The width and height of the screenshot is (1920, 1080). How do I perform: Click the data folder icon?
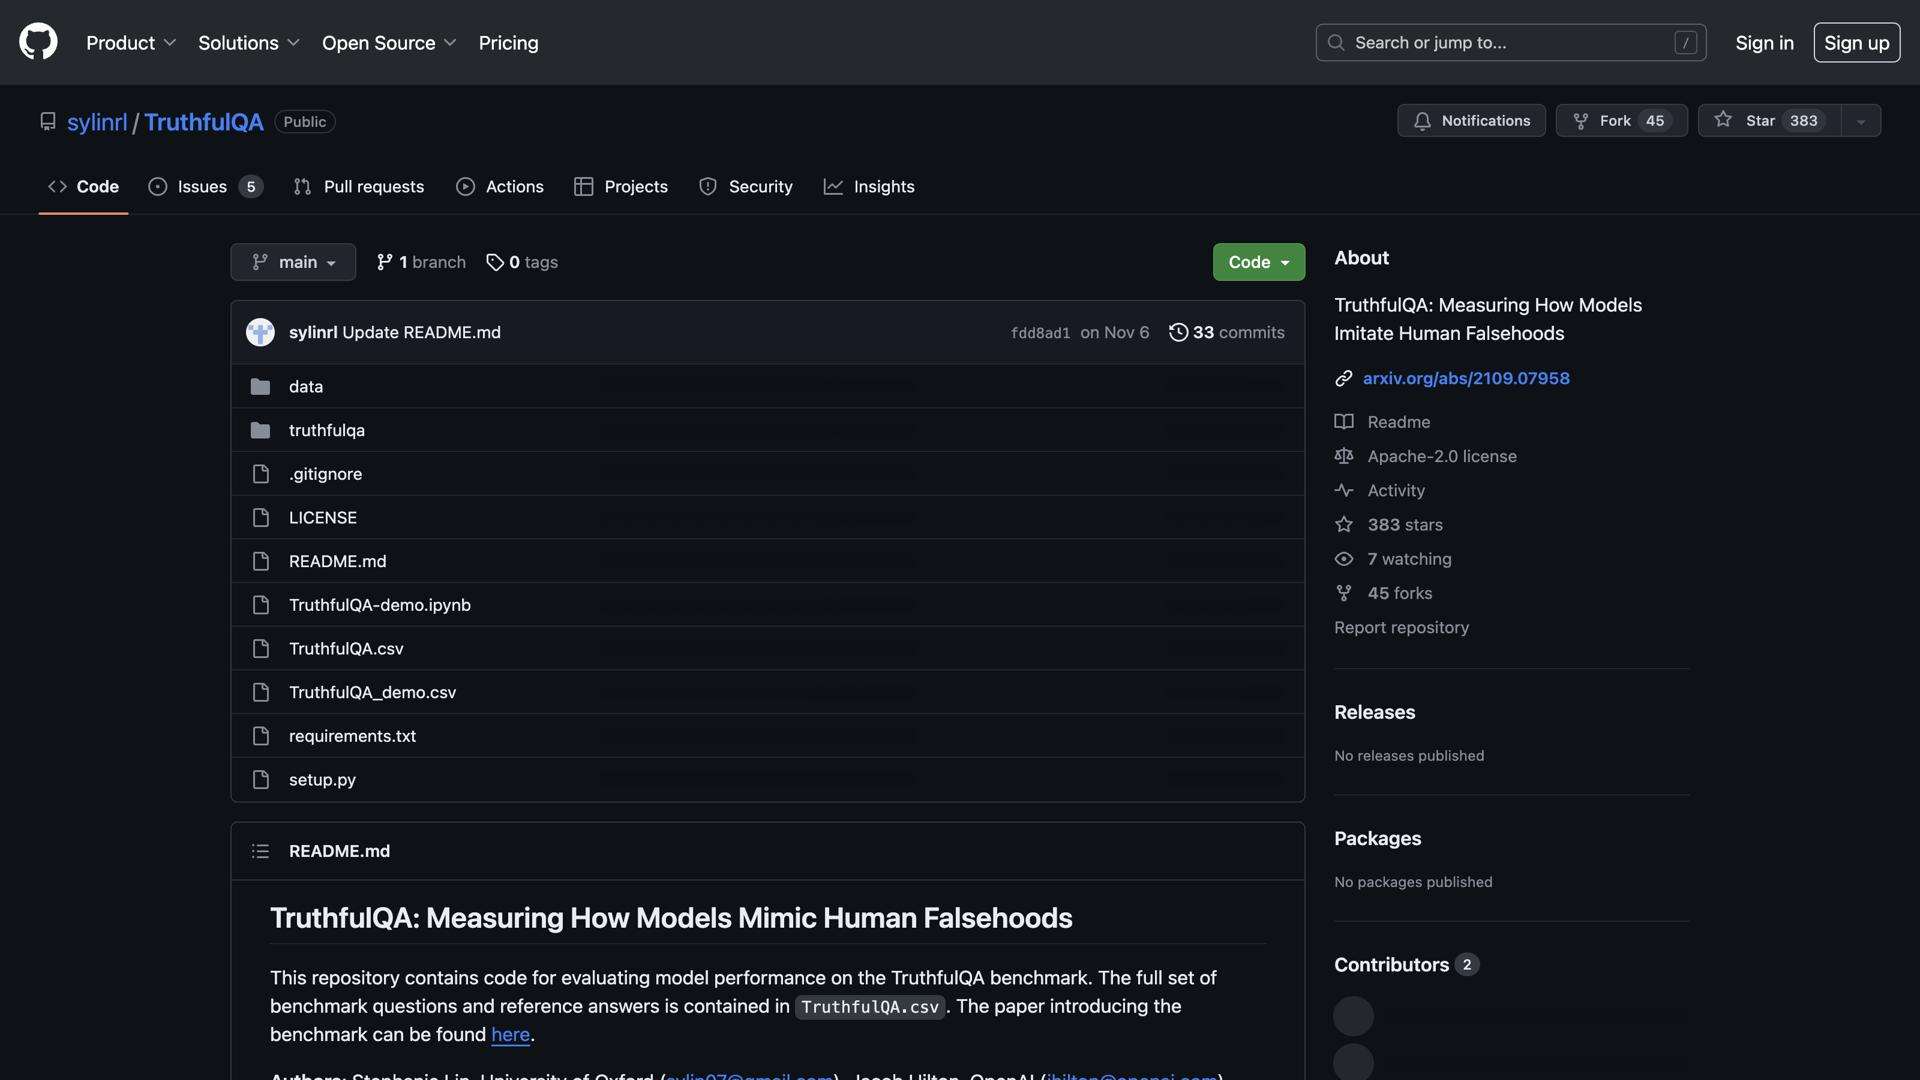(x=260, y=386)
